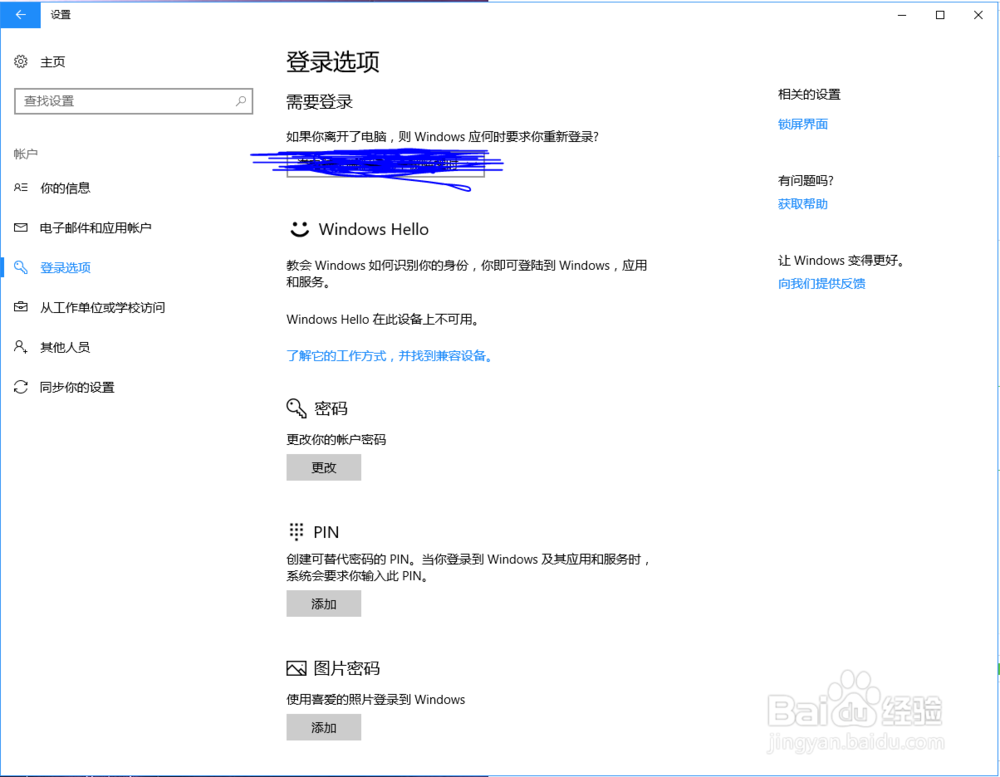Click the person-plus icon for 其他人员
Screen dimensions: 1000x777
21,346
